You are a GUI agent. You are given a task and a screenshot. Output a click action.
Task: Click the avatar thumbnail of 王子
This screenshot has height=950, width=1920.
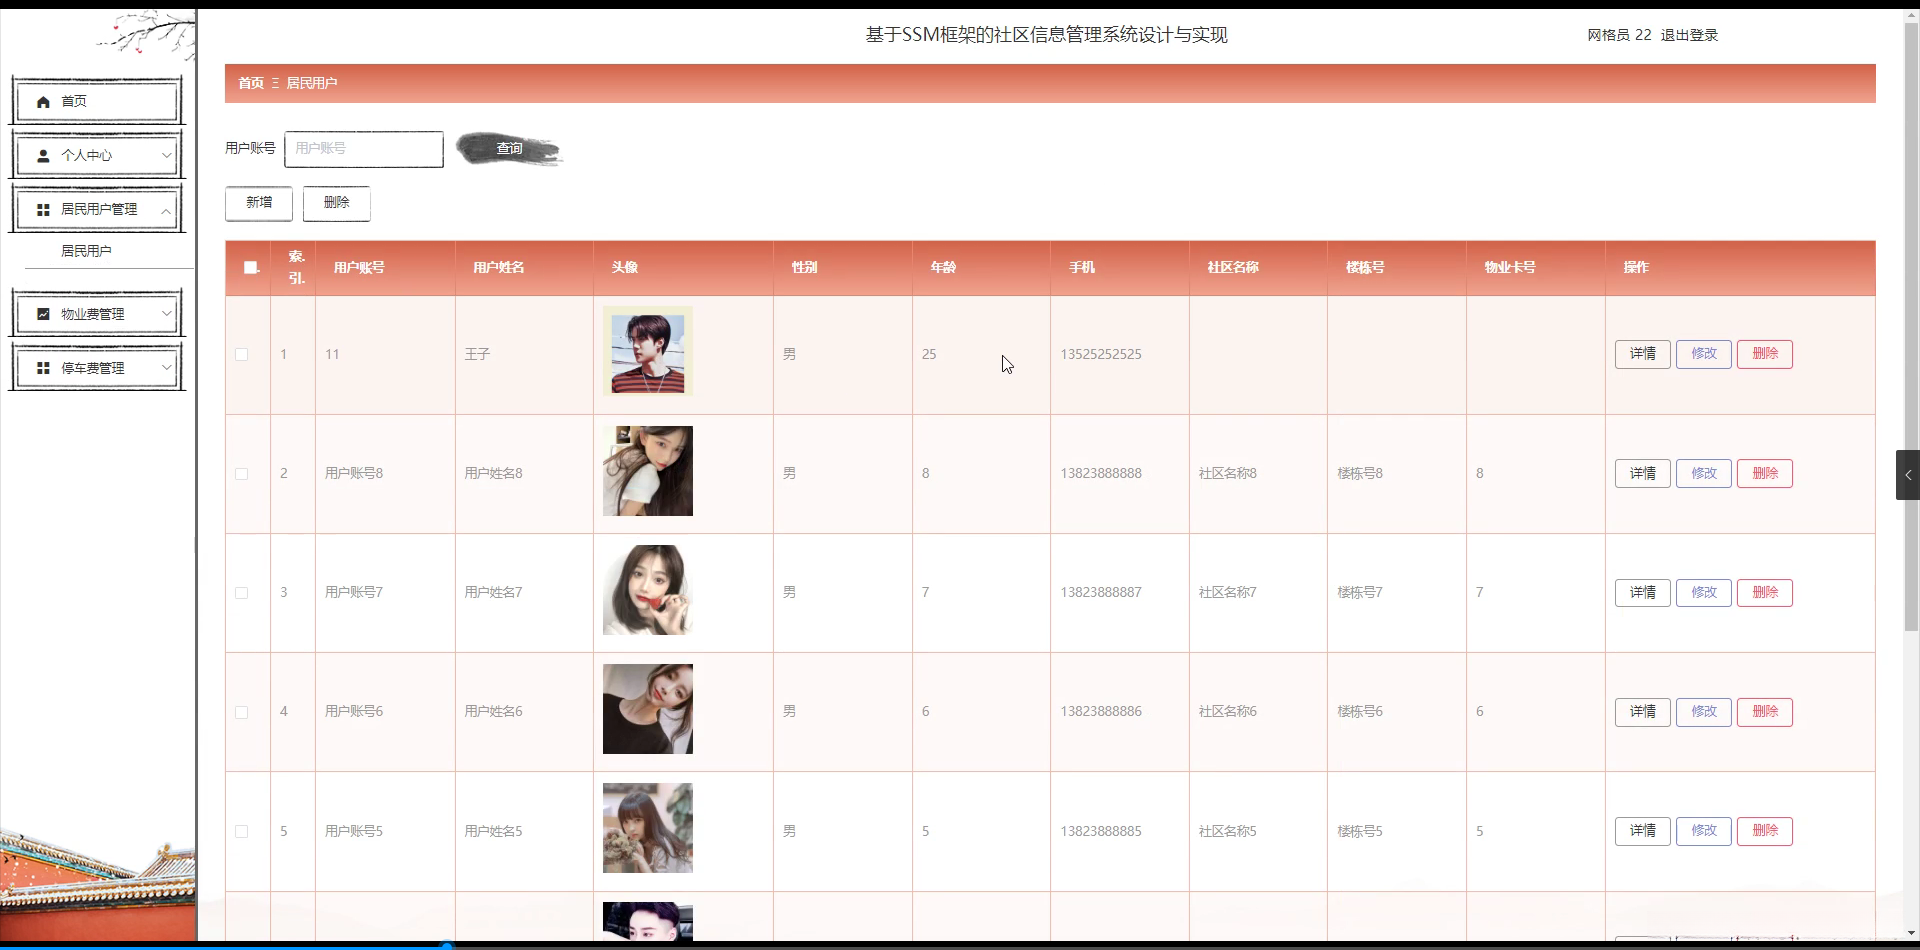(x=648, y=351)
